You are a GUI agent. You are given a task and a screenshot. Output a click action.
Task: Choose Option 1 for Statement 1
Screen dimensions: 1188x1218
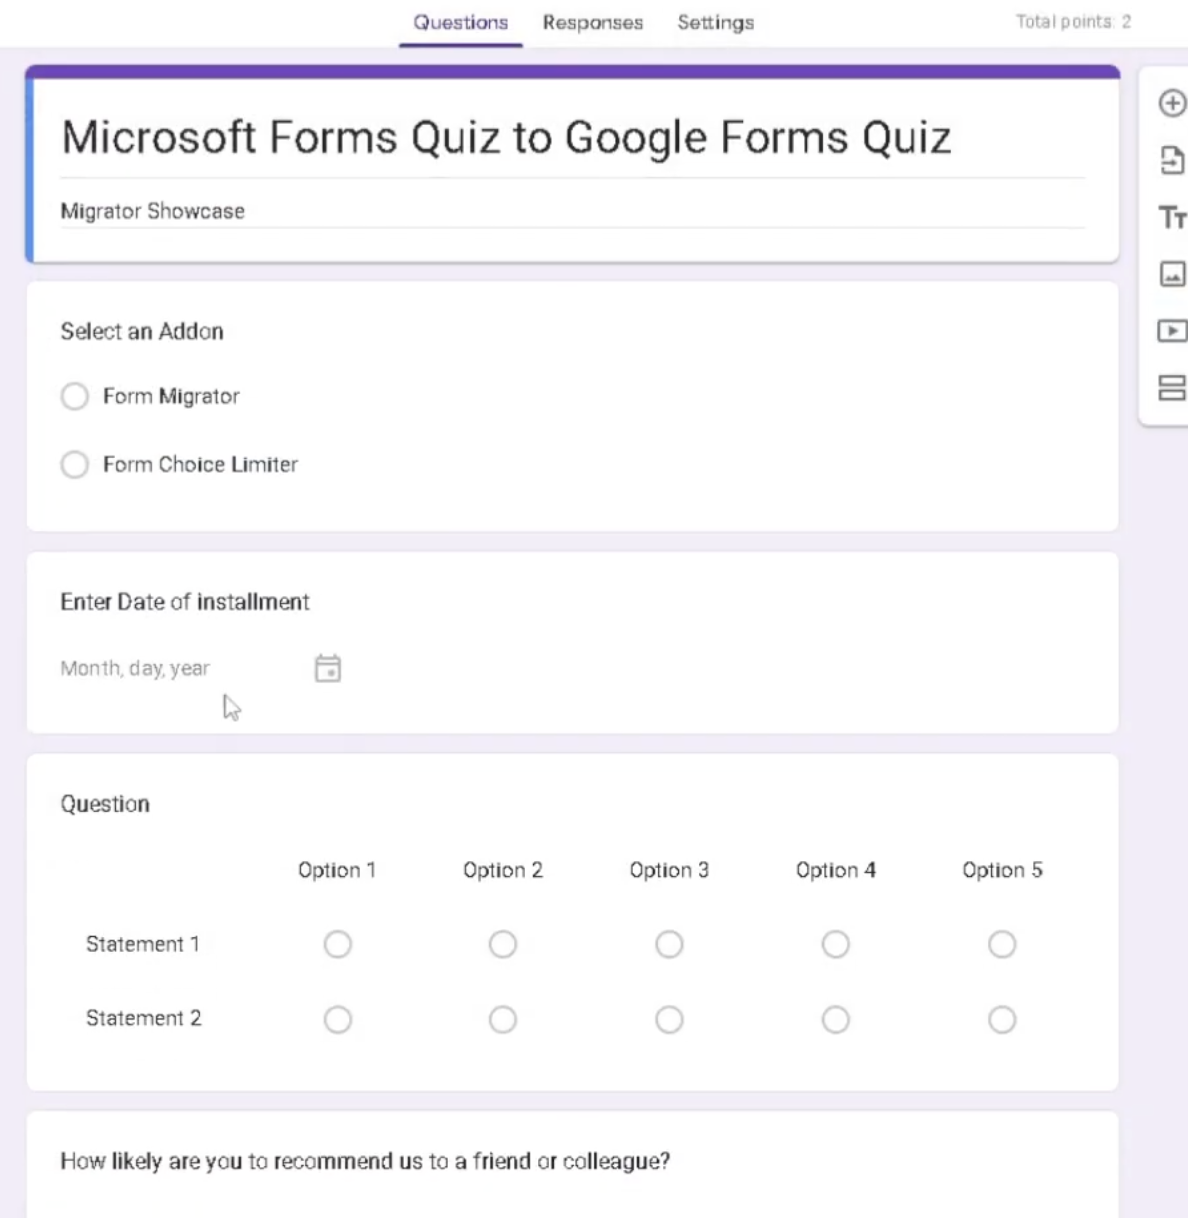pyautogui.click(x=338, y=944)
